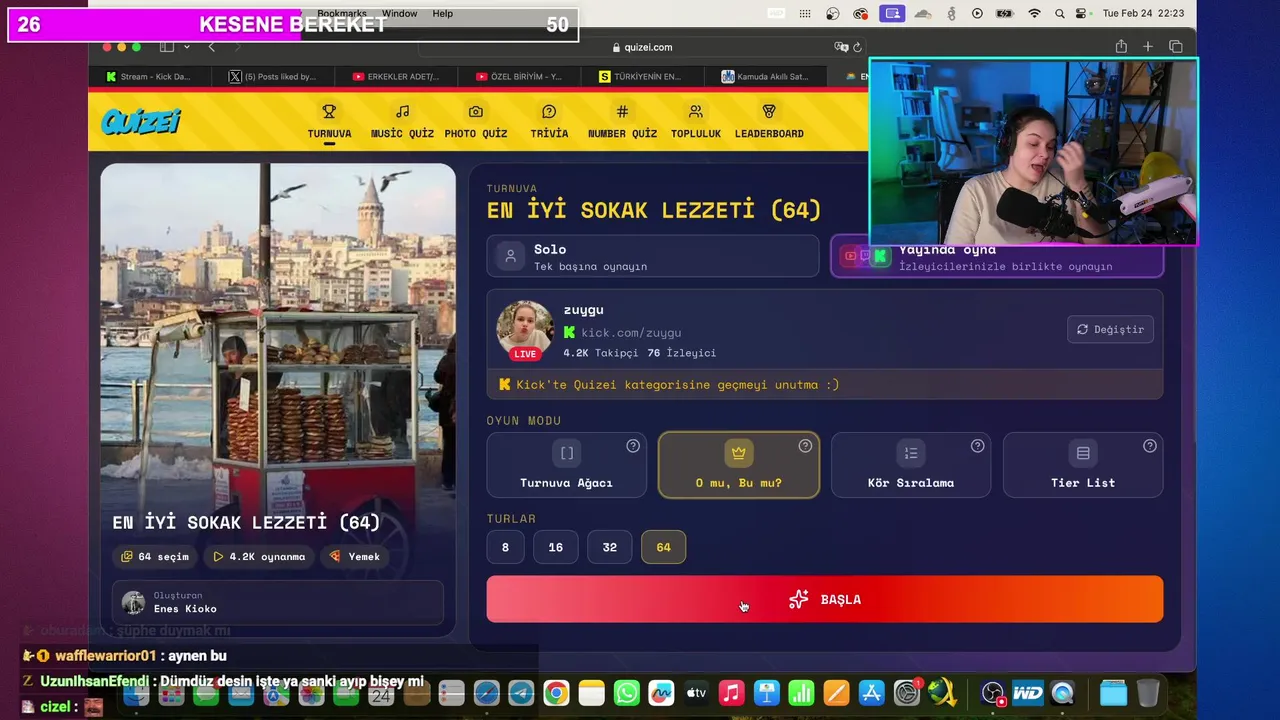Open the Bookmarks menu
The image size is (1280, 720).
342,13
